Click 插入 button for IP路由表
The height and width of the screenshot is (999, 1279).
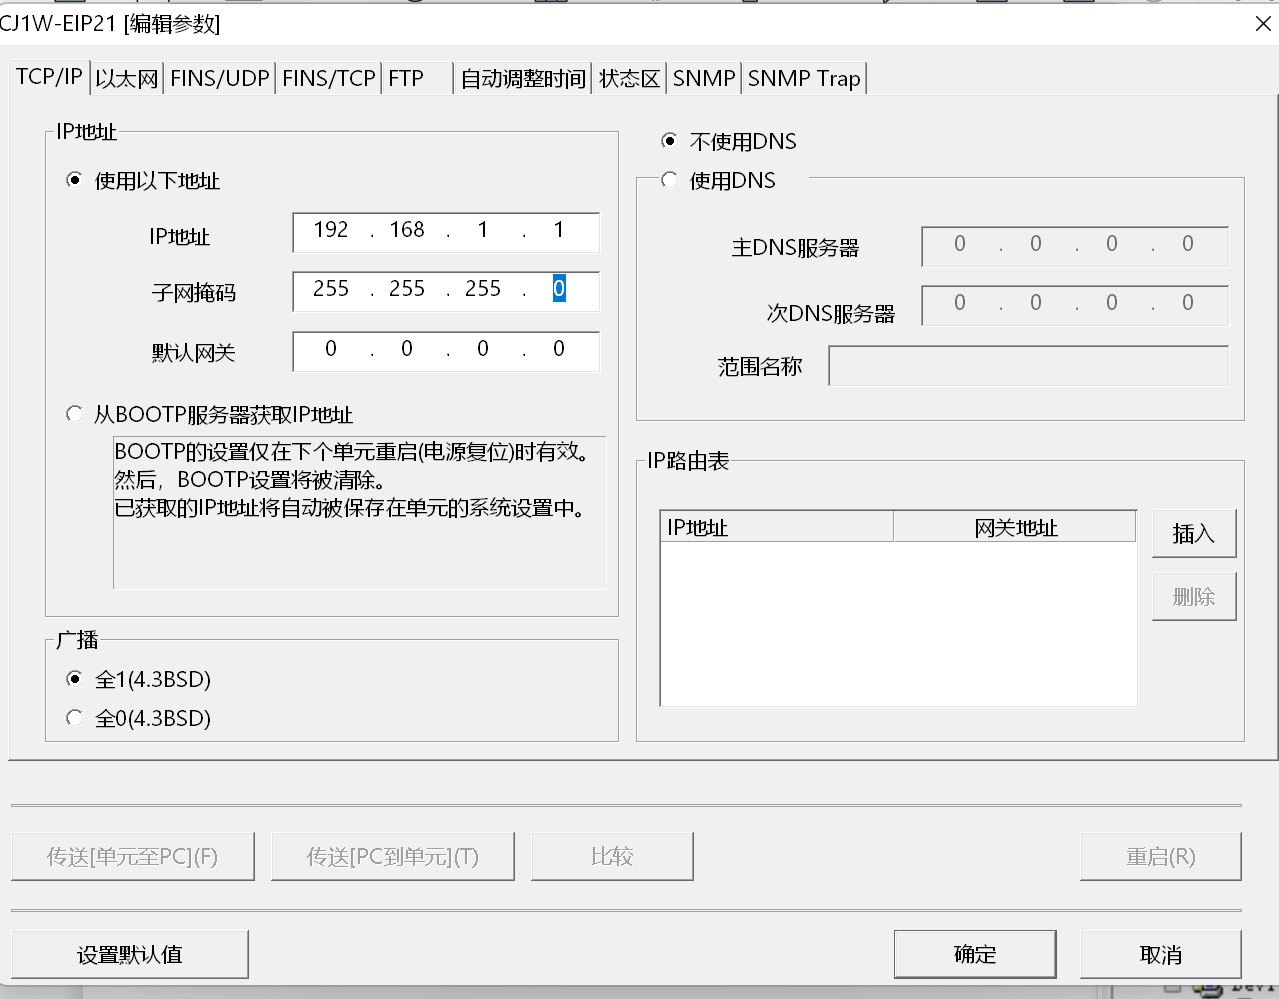(1194, 534)
